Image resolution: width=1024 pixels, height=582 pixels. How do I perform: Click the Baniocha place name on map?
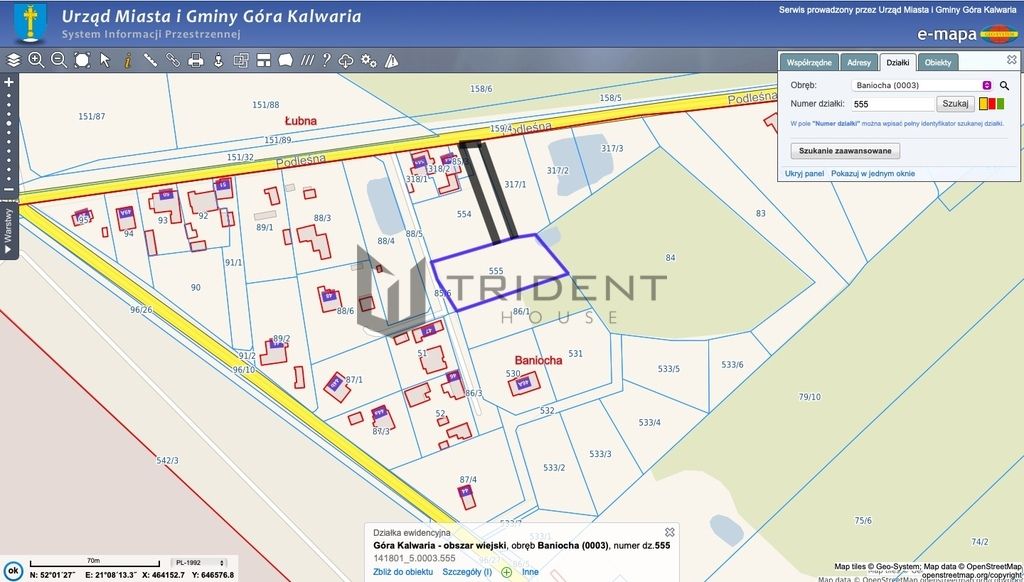tap(538, 361)
